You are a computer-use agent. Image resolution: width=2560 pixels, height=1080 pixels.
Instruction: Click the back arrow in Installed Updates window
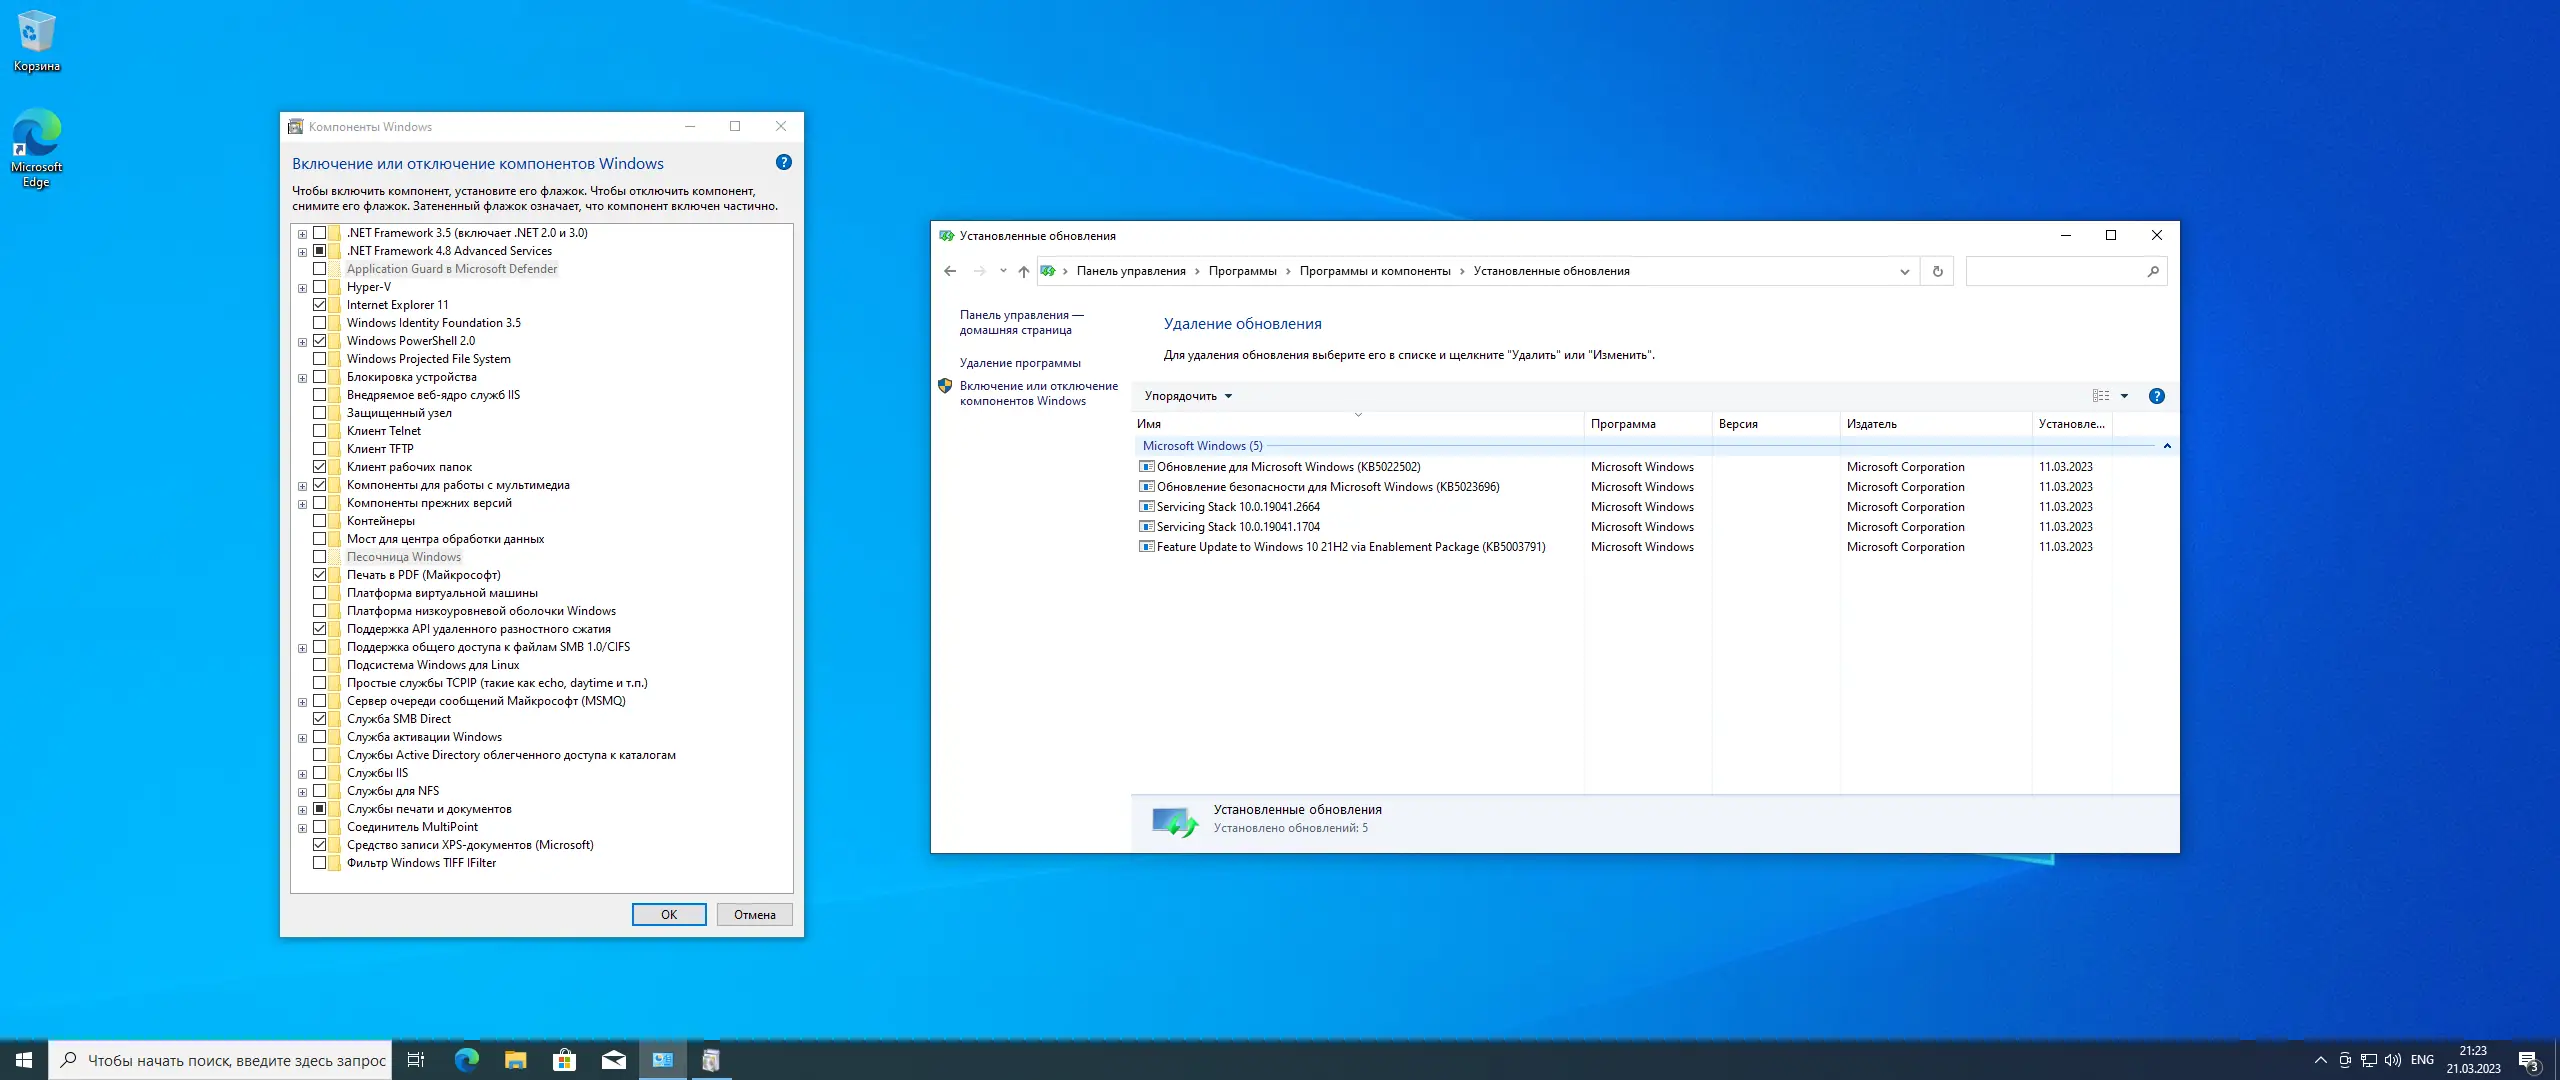click(x=950, y=271)
